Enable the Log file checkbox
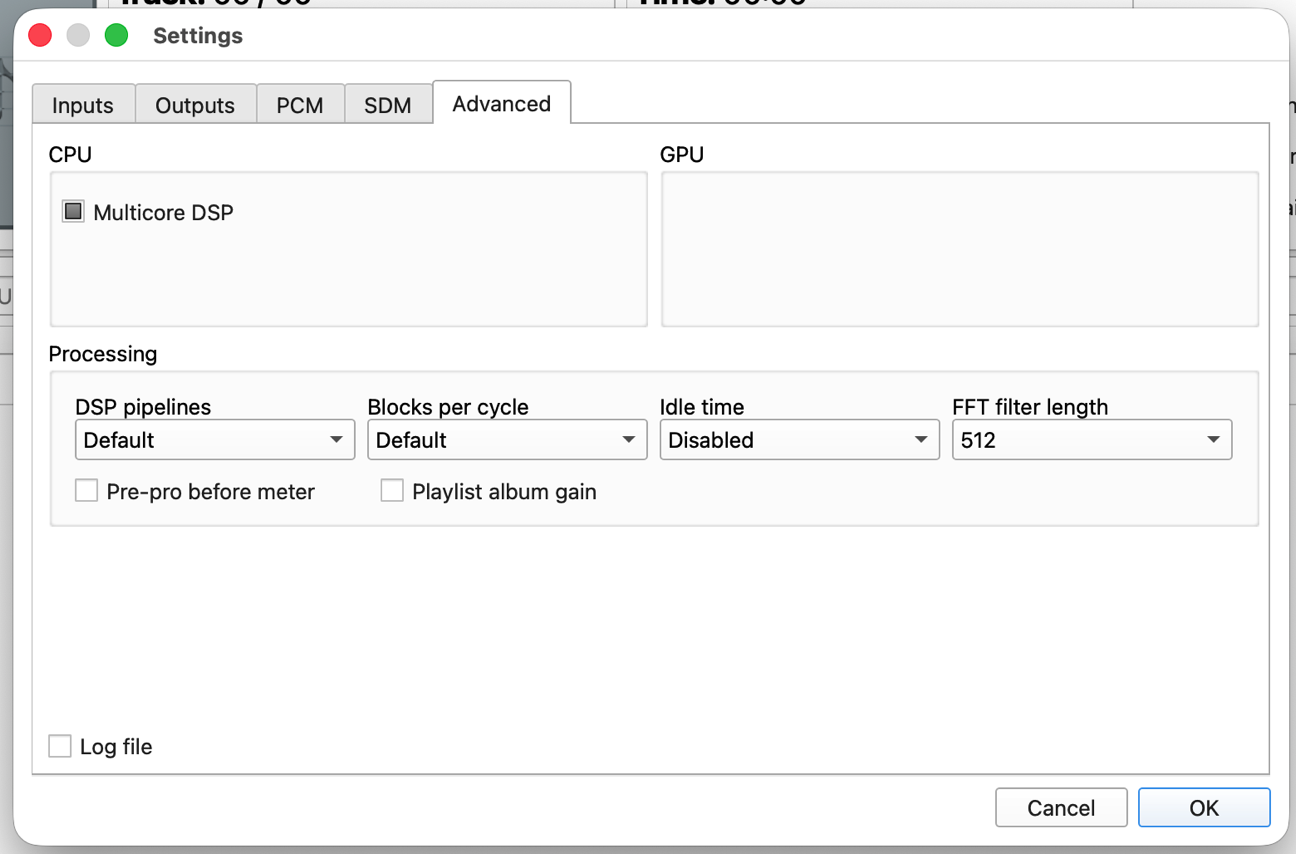 coord(60,746)
